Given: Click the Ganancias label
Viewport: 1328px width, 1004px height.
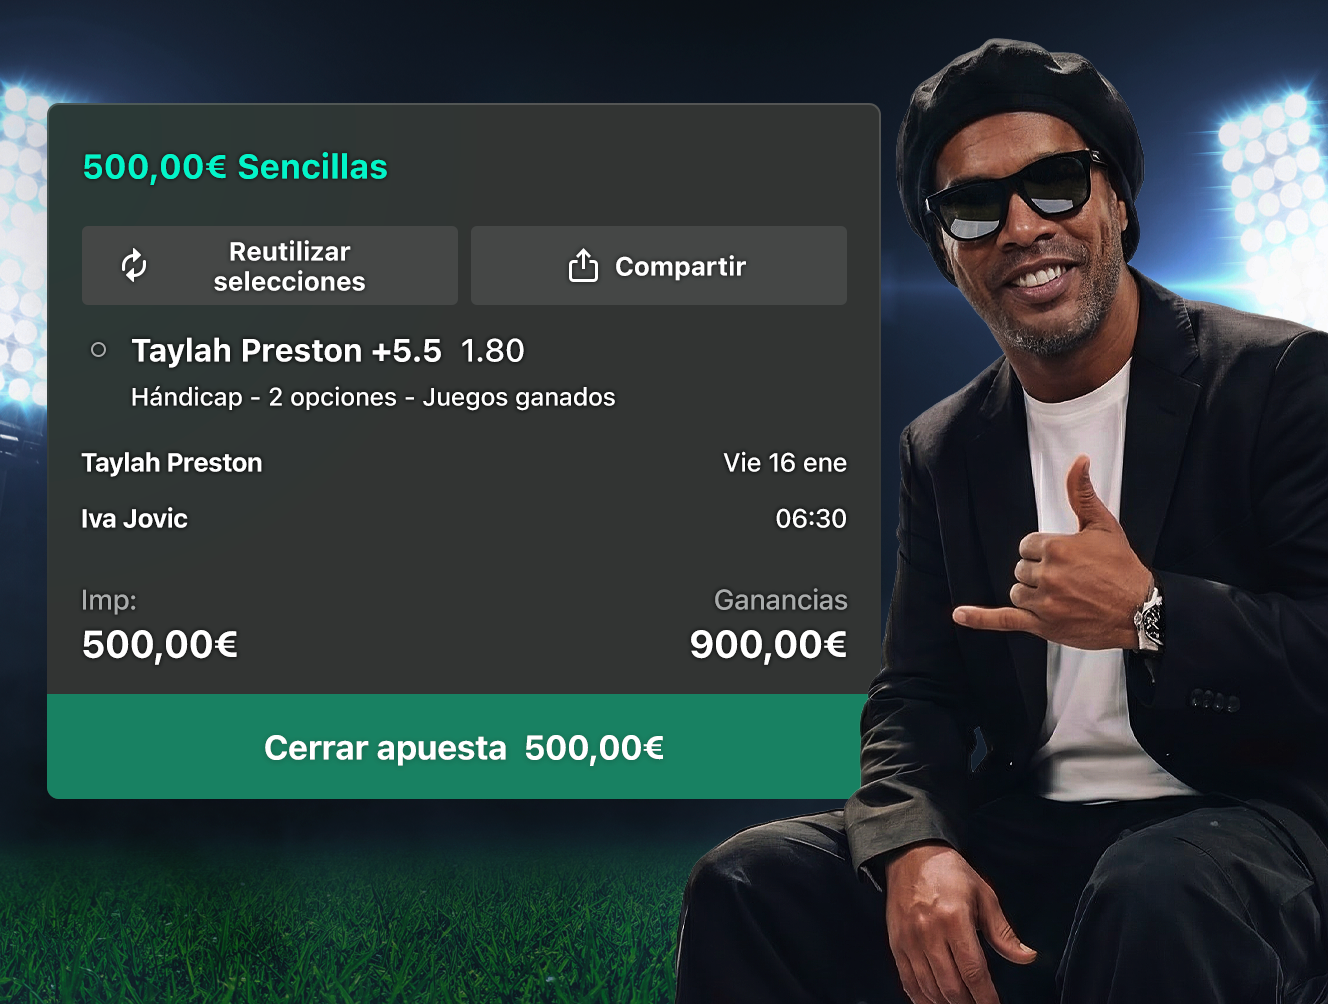Looking at the screenshot, I should coord(780,600).
